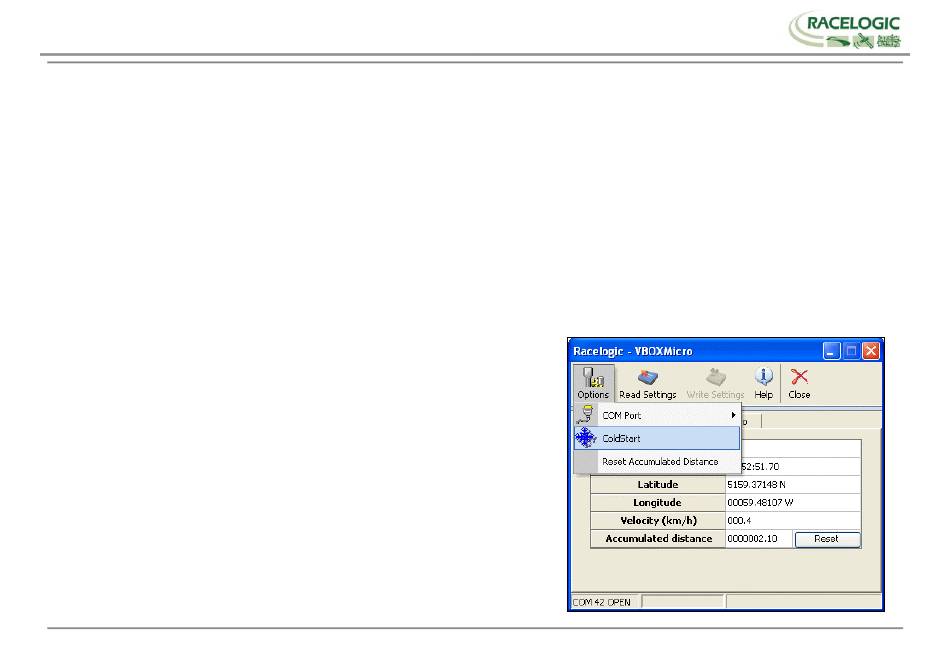
Task: Open the Options toolbar menu
Action: (x=593, y=383)
